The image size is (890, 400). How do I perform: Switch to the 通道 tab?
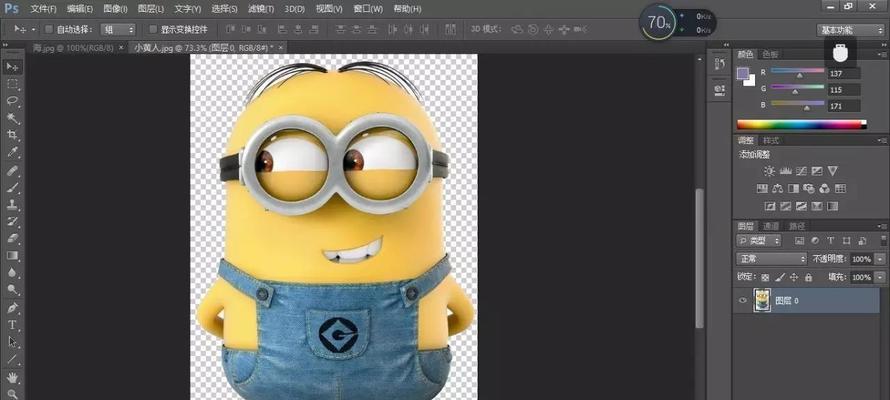pyautogui.click(x=771, y=226)
